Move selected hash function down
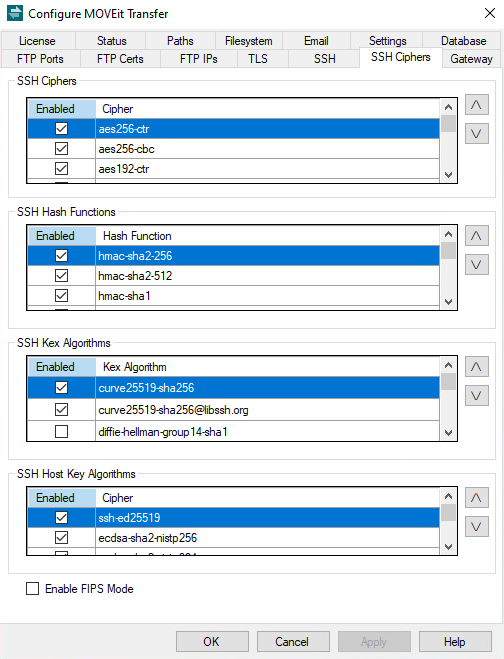 [x=477, y=265]
